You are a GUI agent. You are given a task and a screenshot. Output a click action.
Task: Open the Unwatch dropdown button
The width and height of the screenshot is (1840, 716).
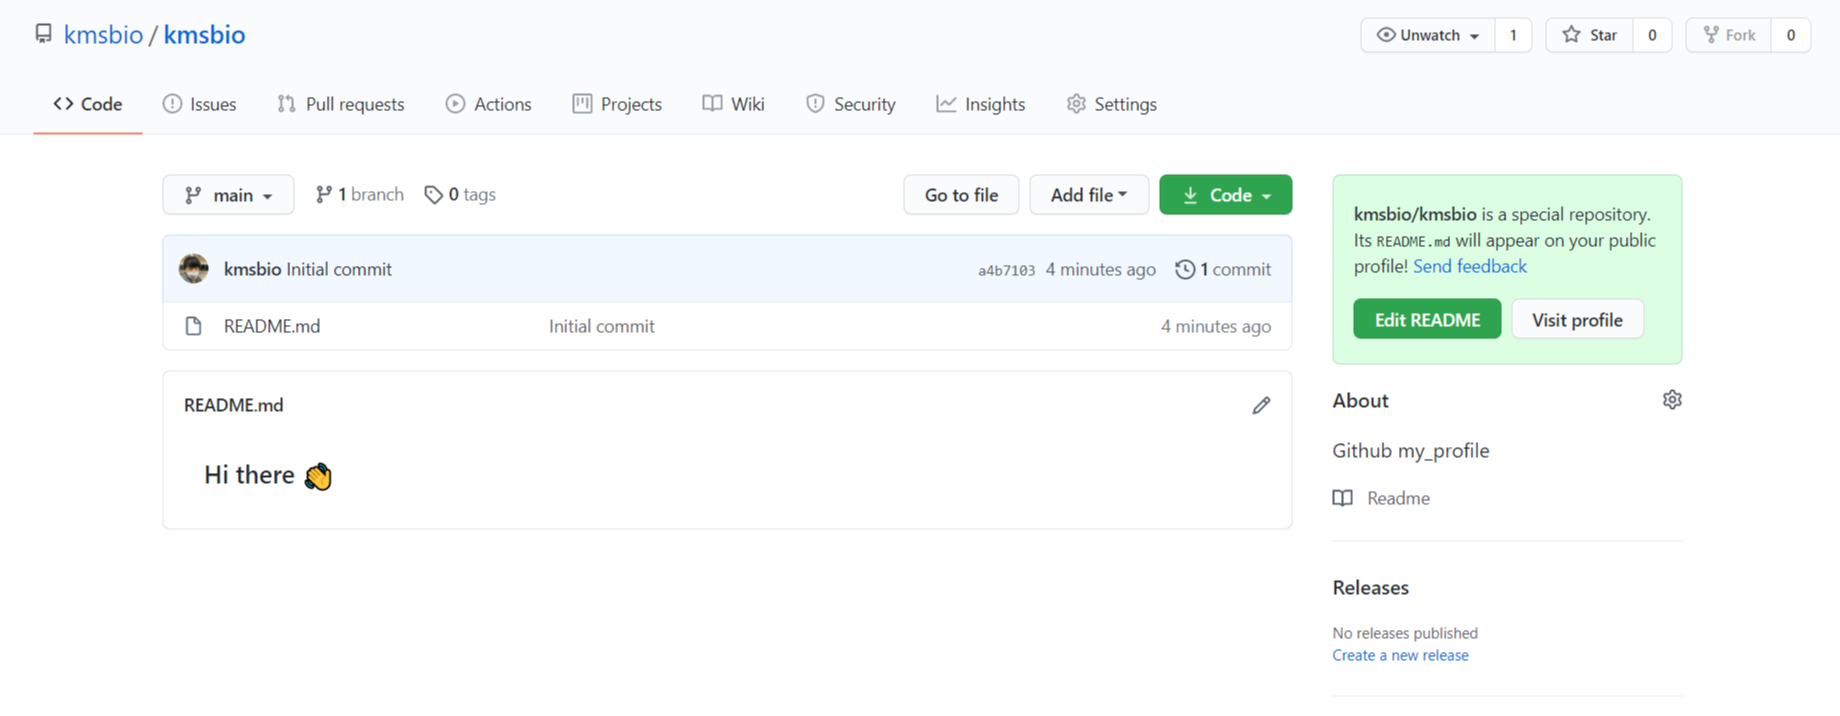pyautogui.click(x=1428, y=35)
